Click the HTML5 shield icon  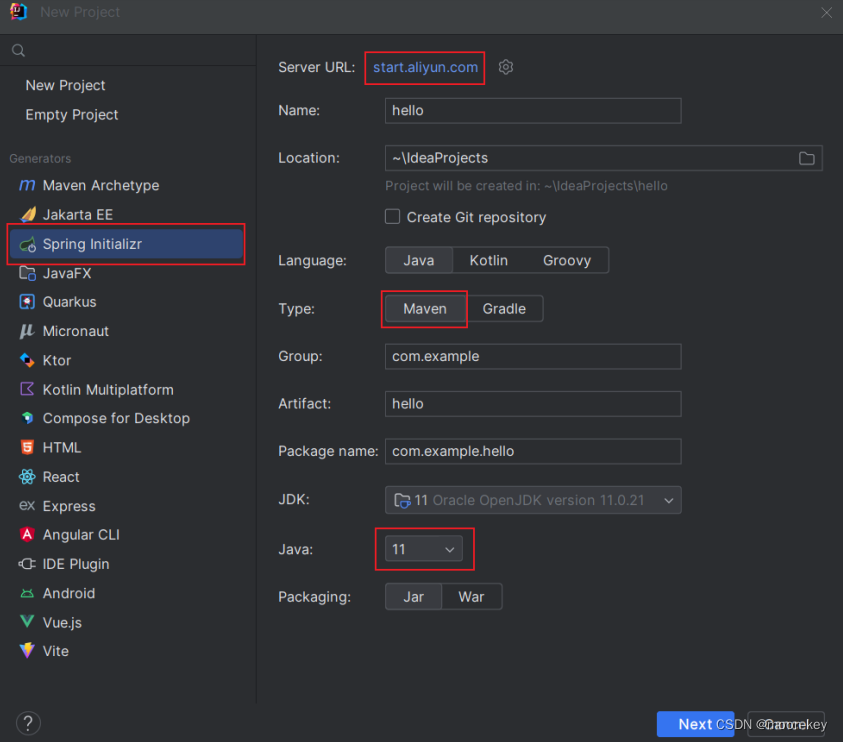click(x=27, y=447)
